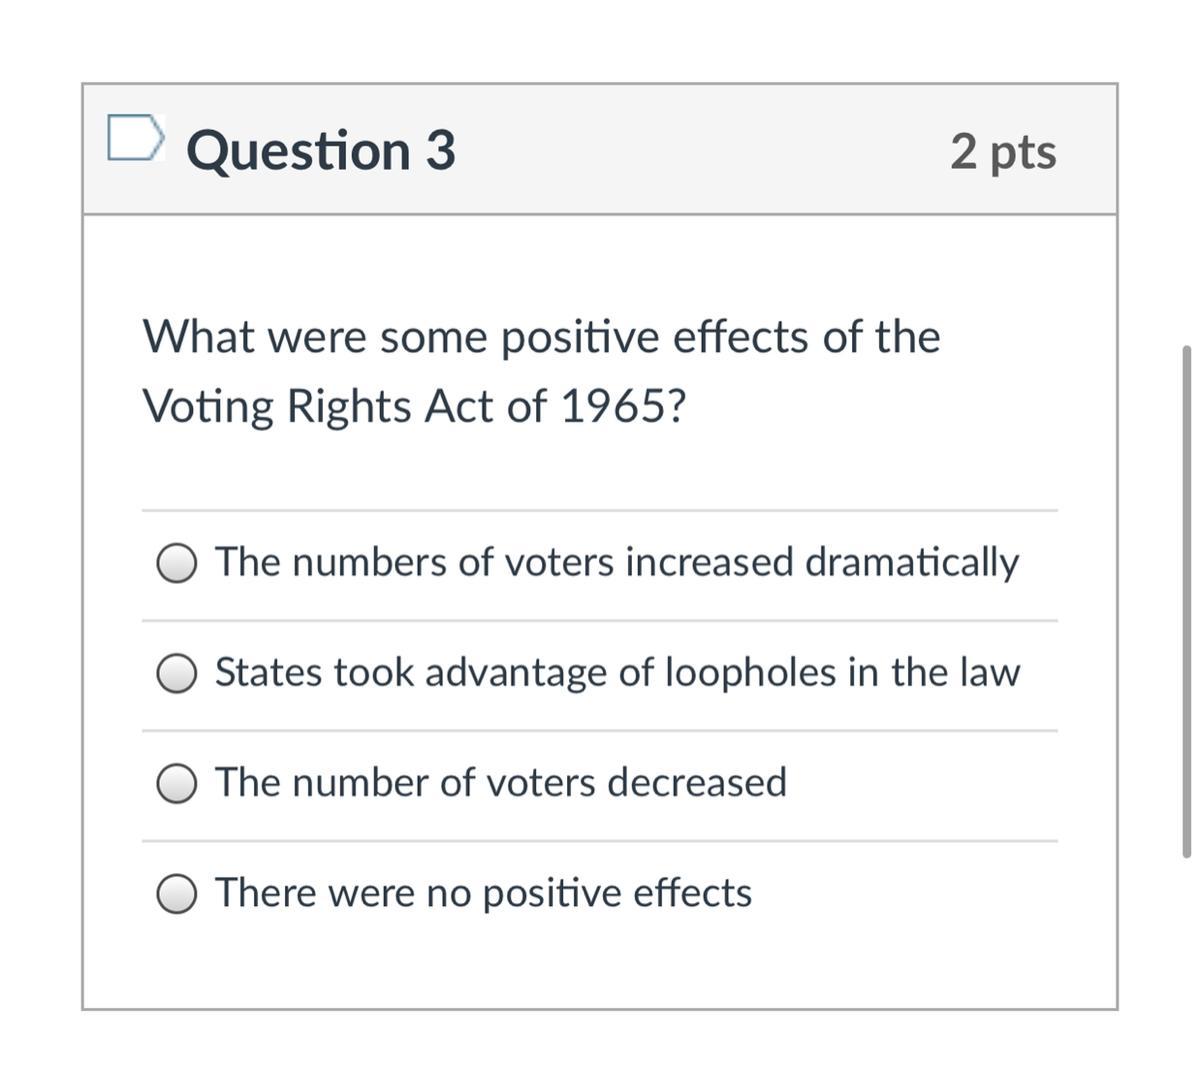Mark the radio button for 'There were no positive effects'
Screen dimensions: 1200x1071
[x=176, y=894]
